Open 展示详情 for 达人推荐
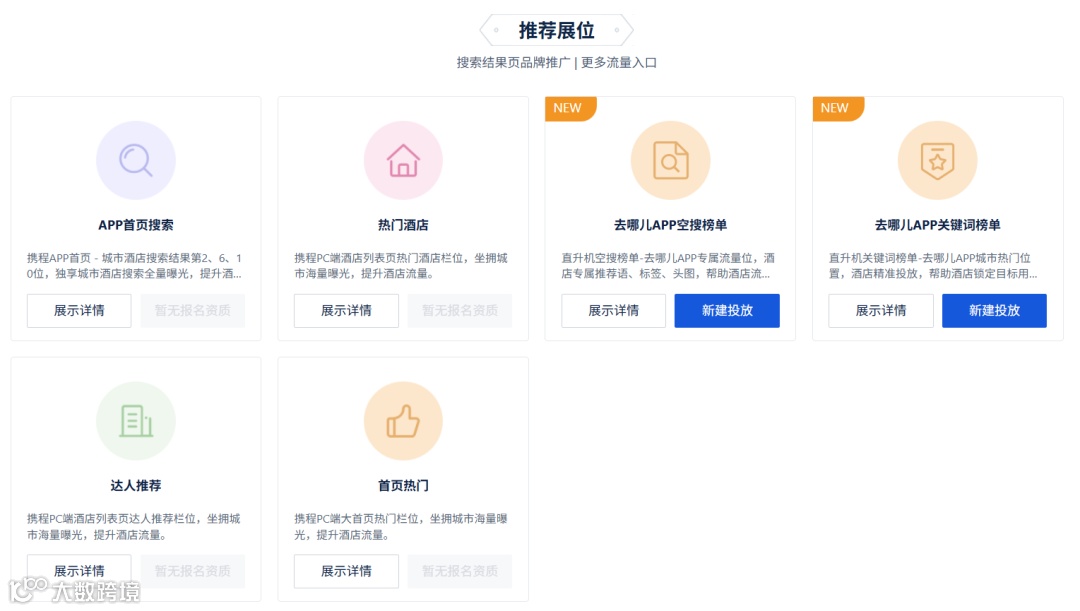The width and height of the screenshot is (1080, 611). pyautogui.click(x=79, y=571)
